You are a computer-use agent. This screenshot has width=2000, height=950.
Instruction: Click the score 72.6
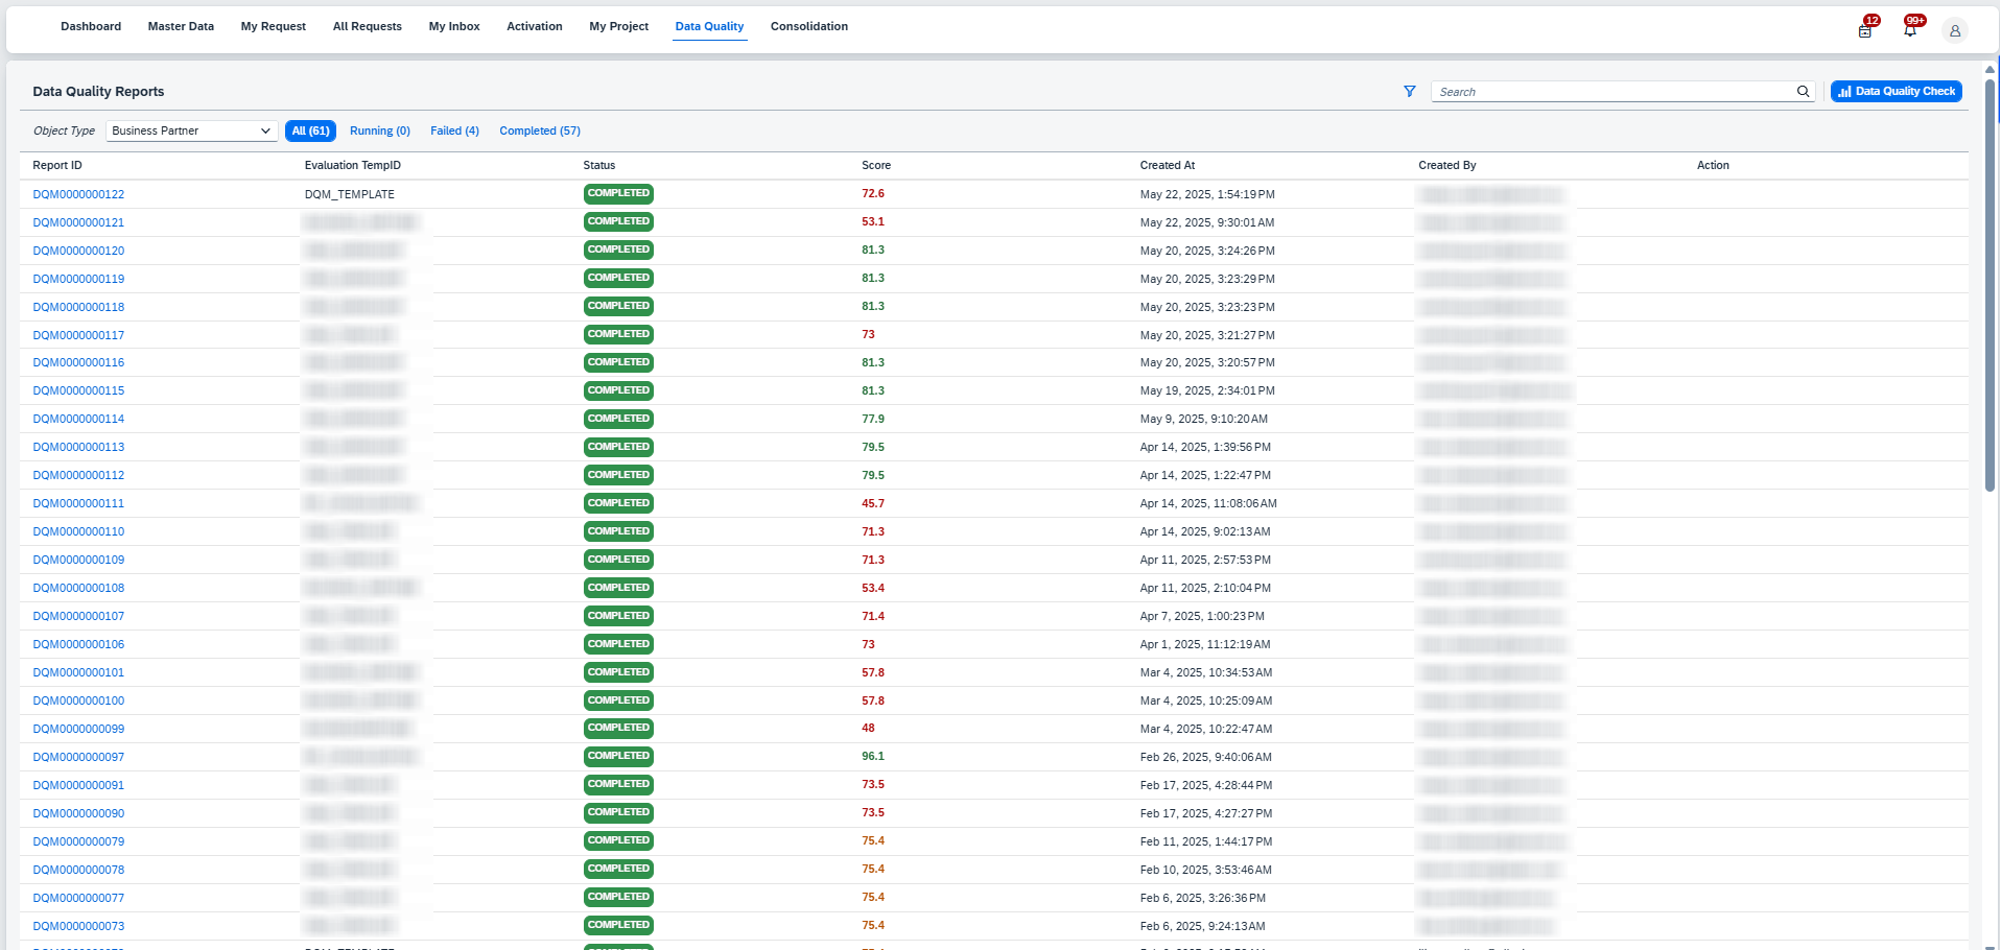coord(873,194)
